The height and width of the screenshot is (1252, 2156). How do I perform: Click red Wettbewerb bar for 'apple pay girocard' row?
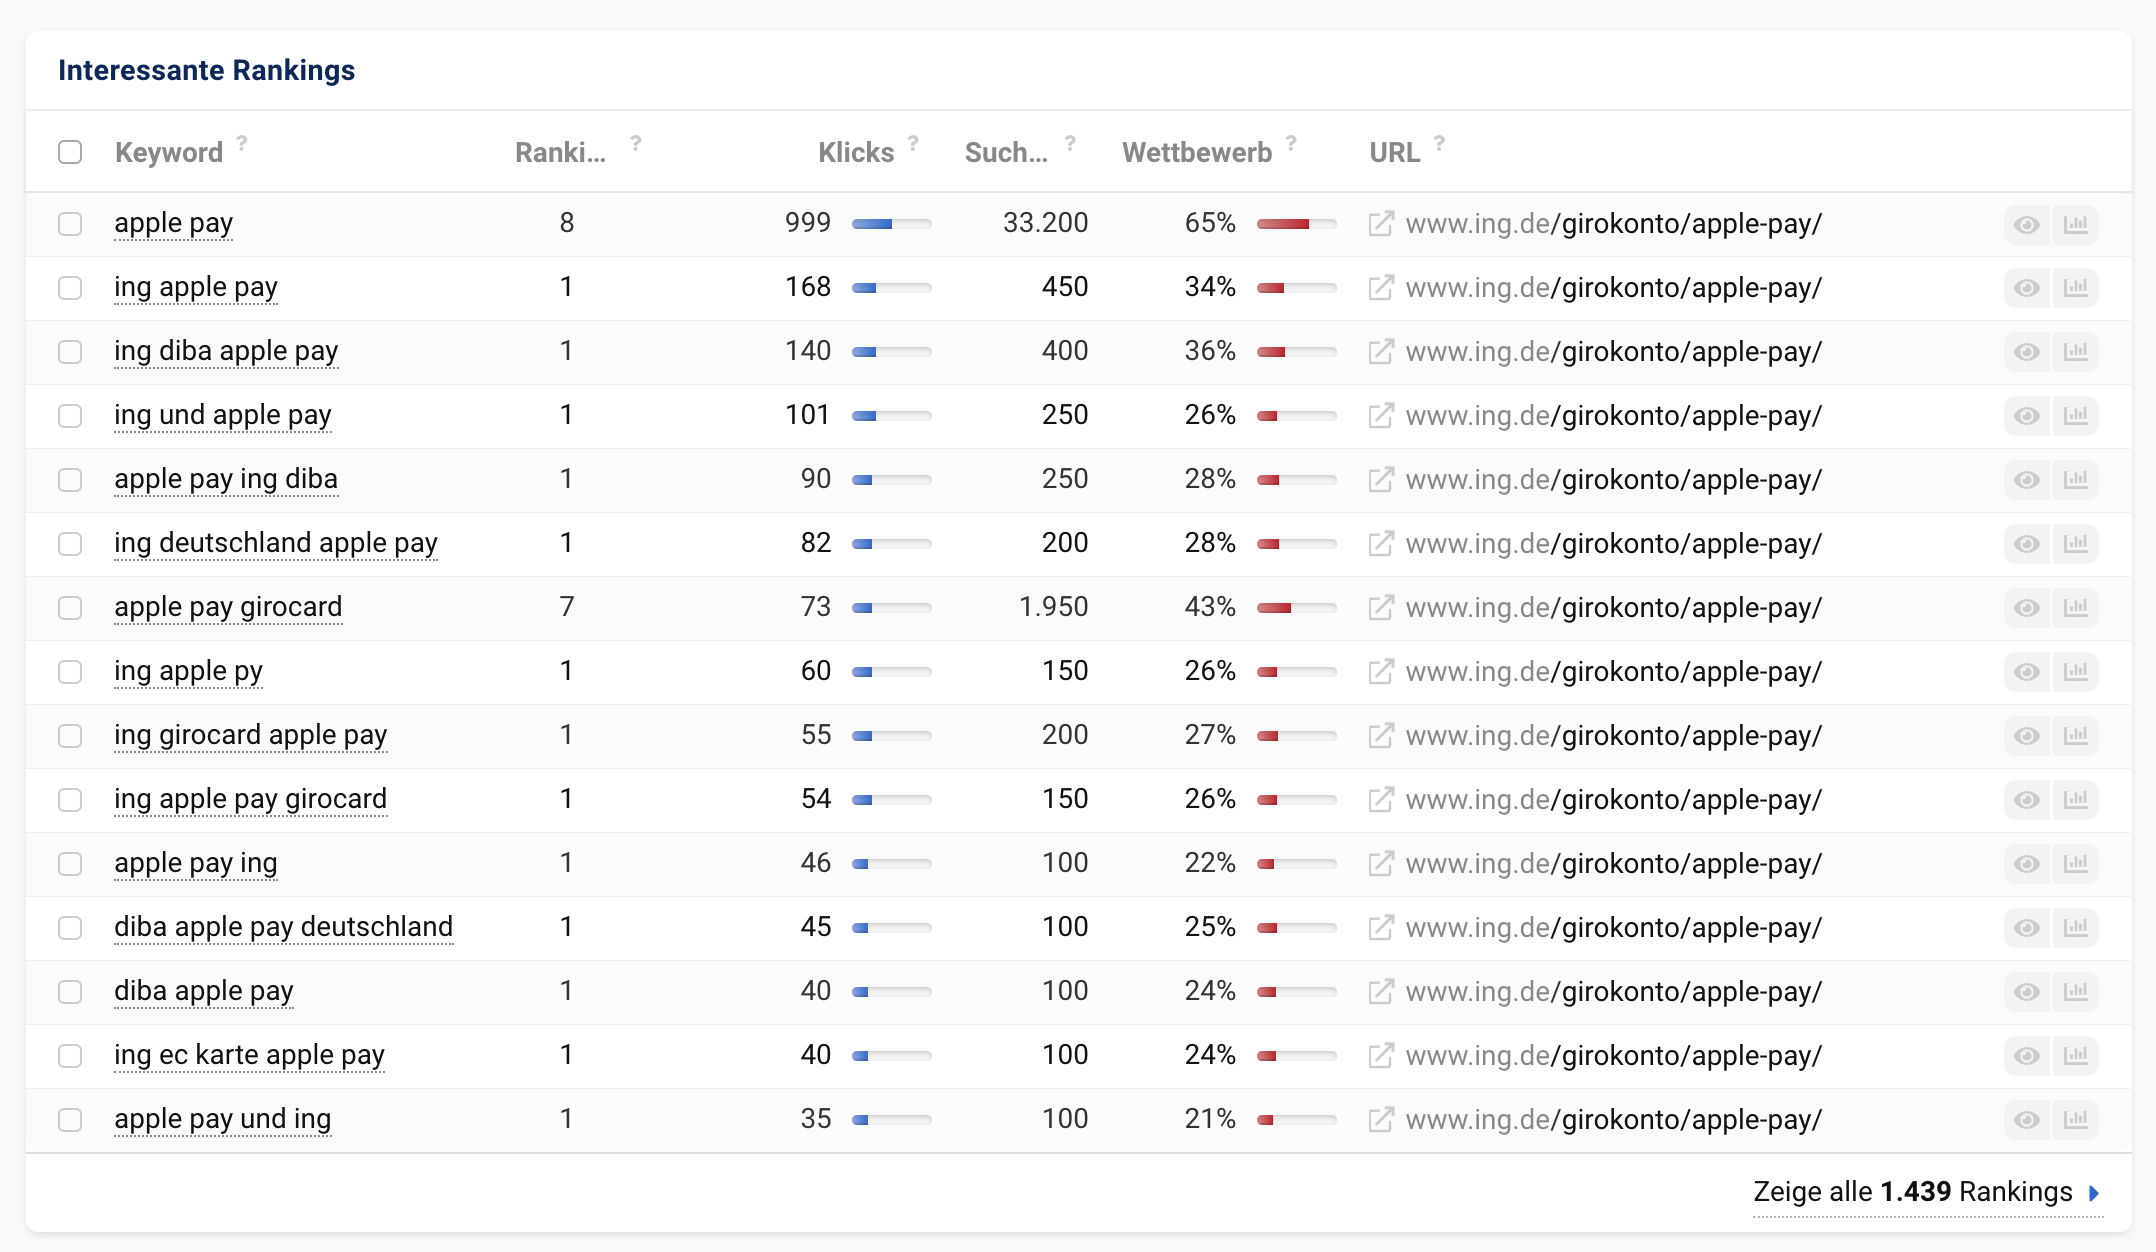1296,608
